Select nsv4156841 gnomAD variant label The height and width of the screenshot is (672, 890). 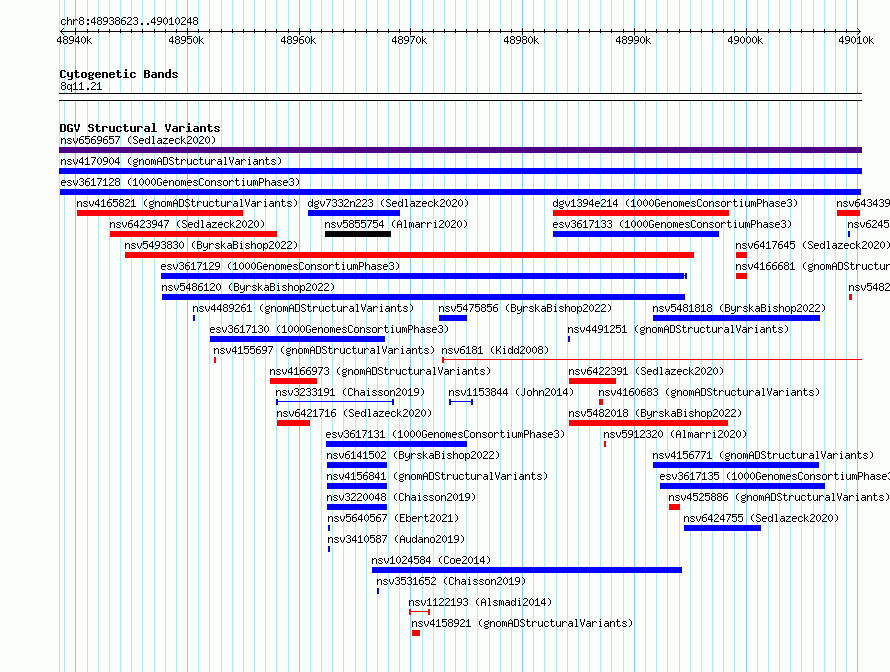point(438,476)
